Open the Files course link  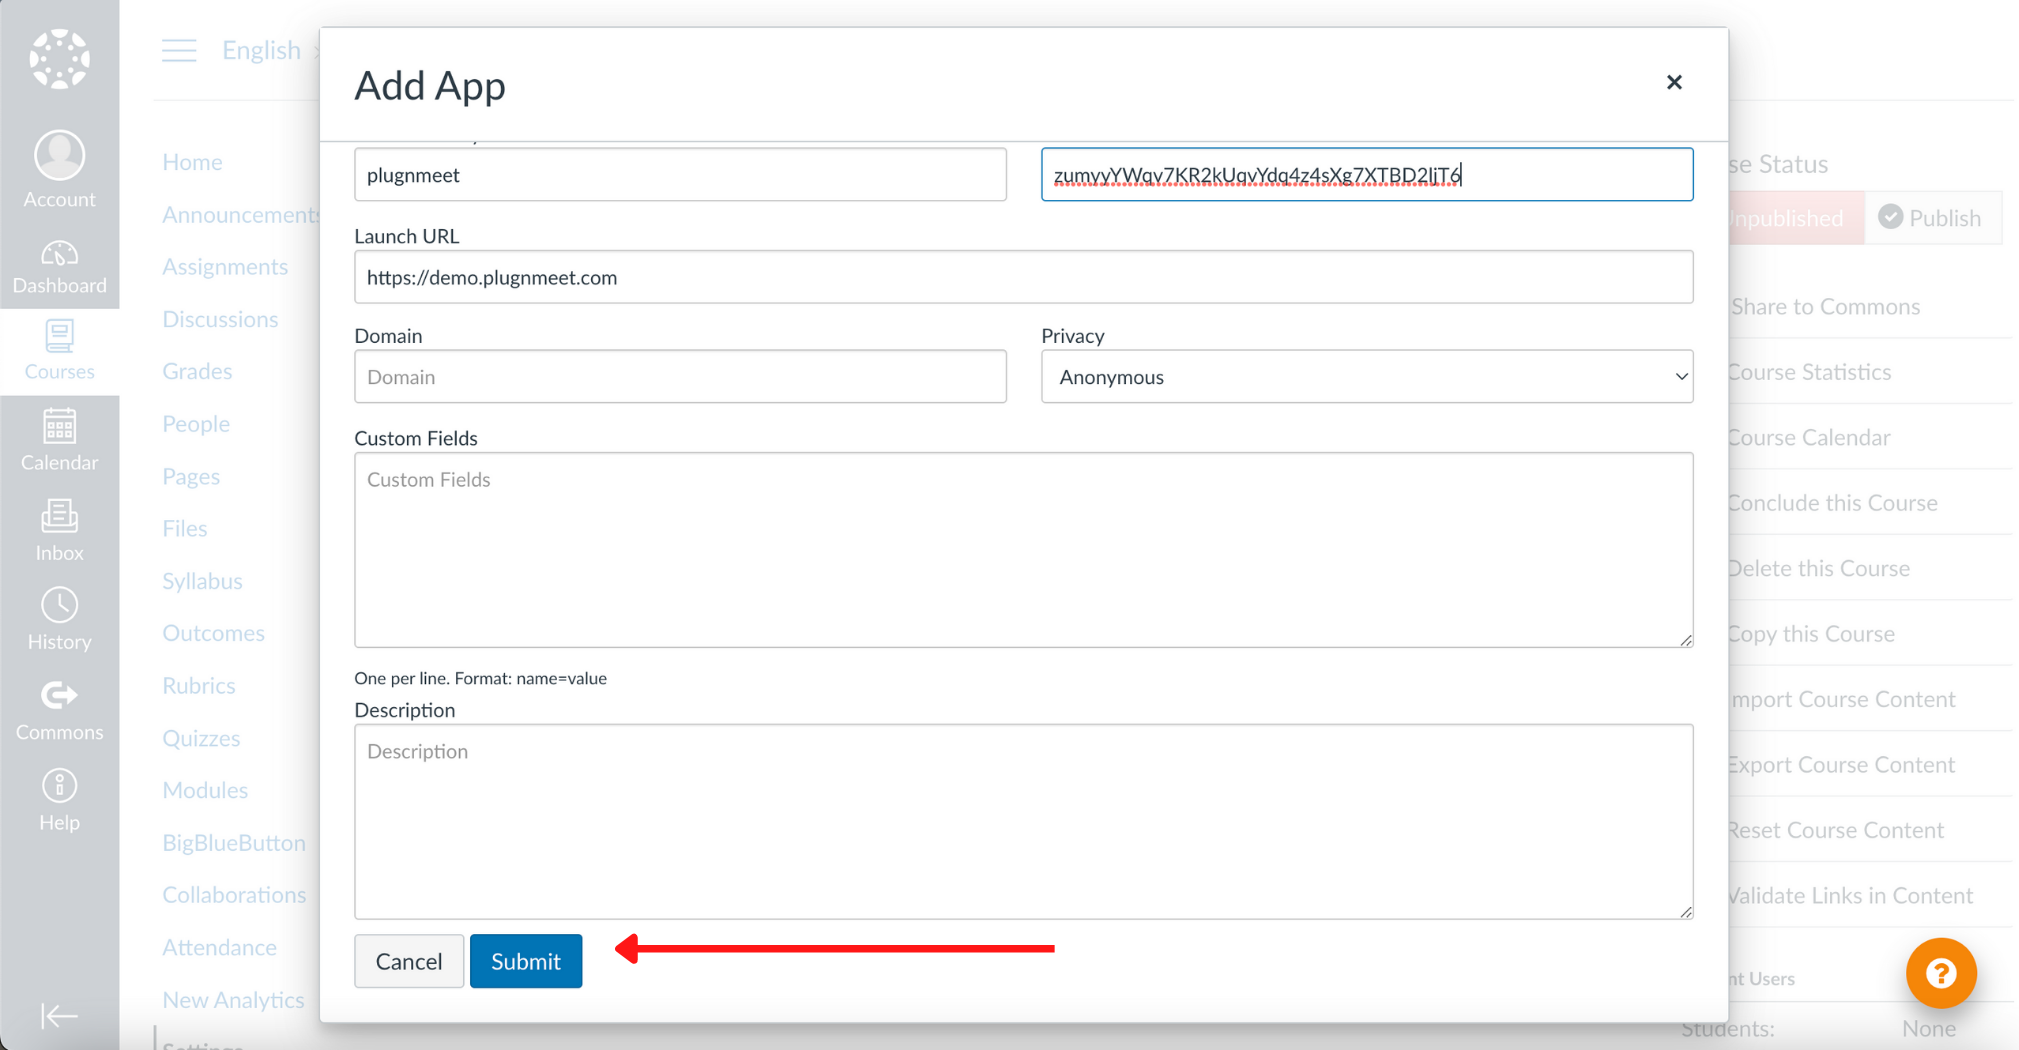[185, 528]
